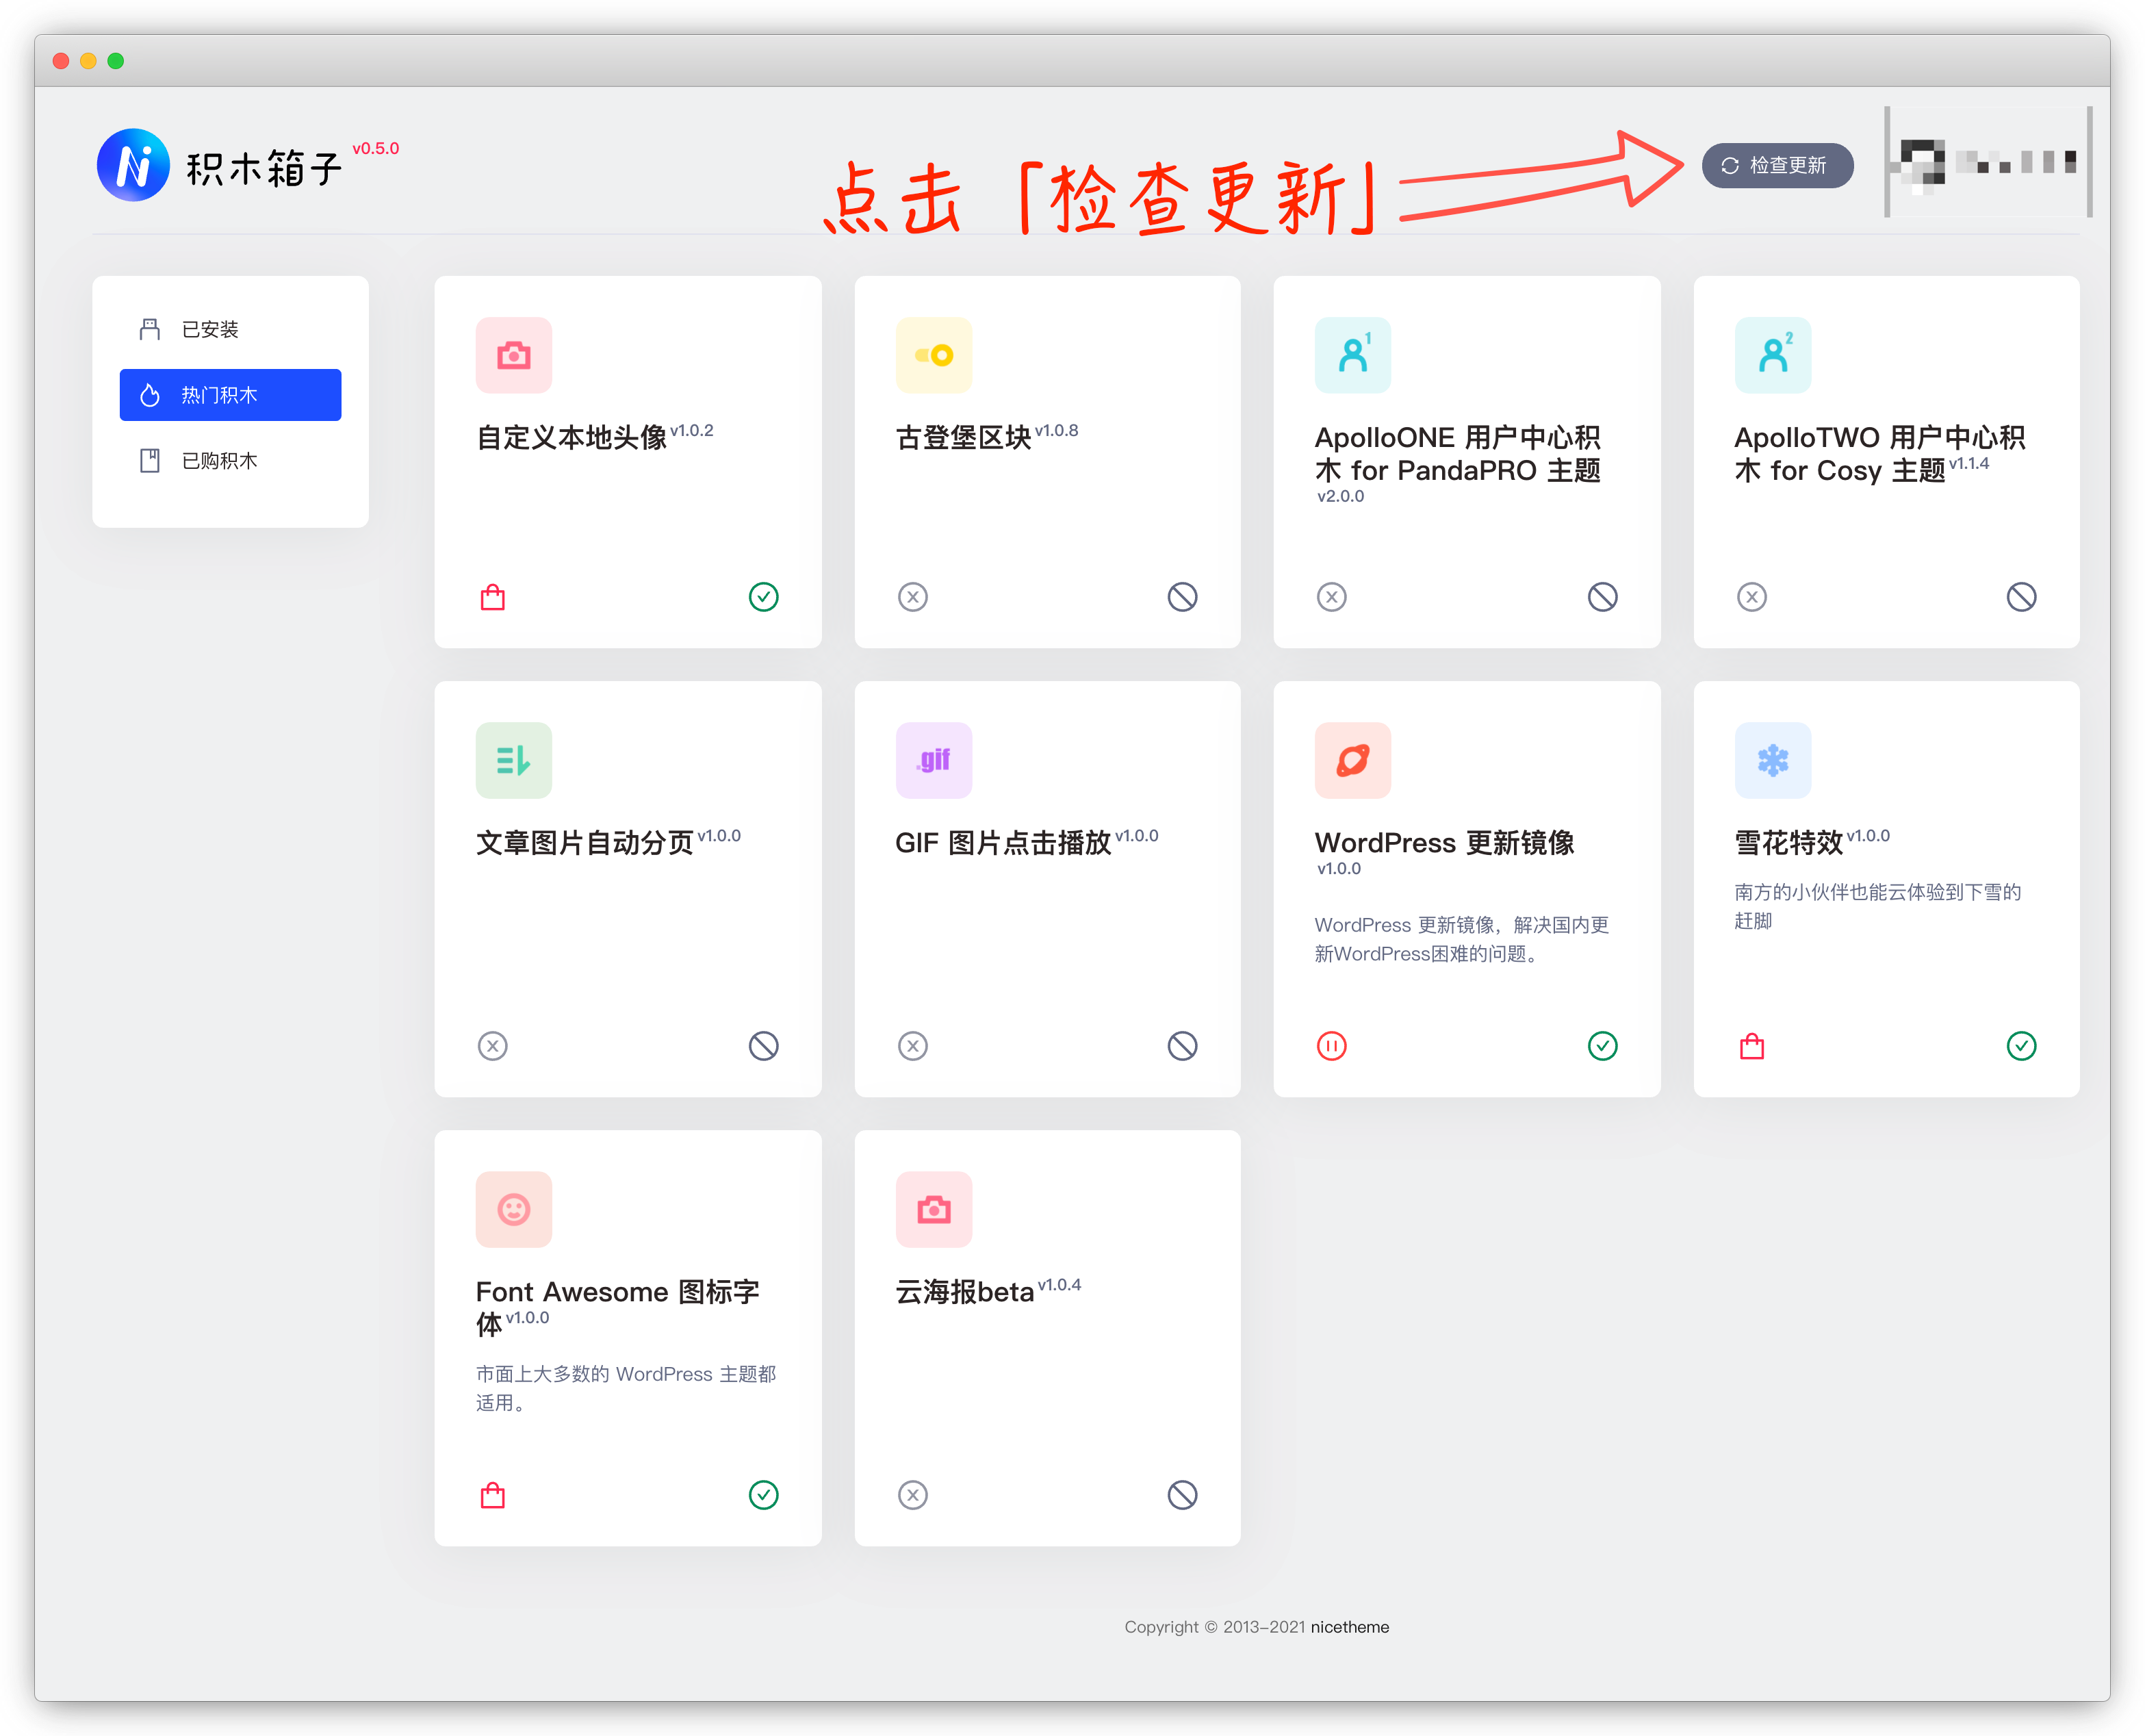The image size is (2145, 1736).
Task: Toggle green check on Font Awesome card
Action: click(764, 1495)
